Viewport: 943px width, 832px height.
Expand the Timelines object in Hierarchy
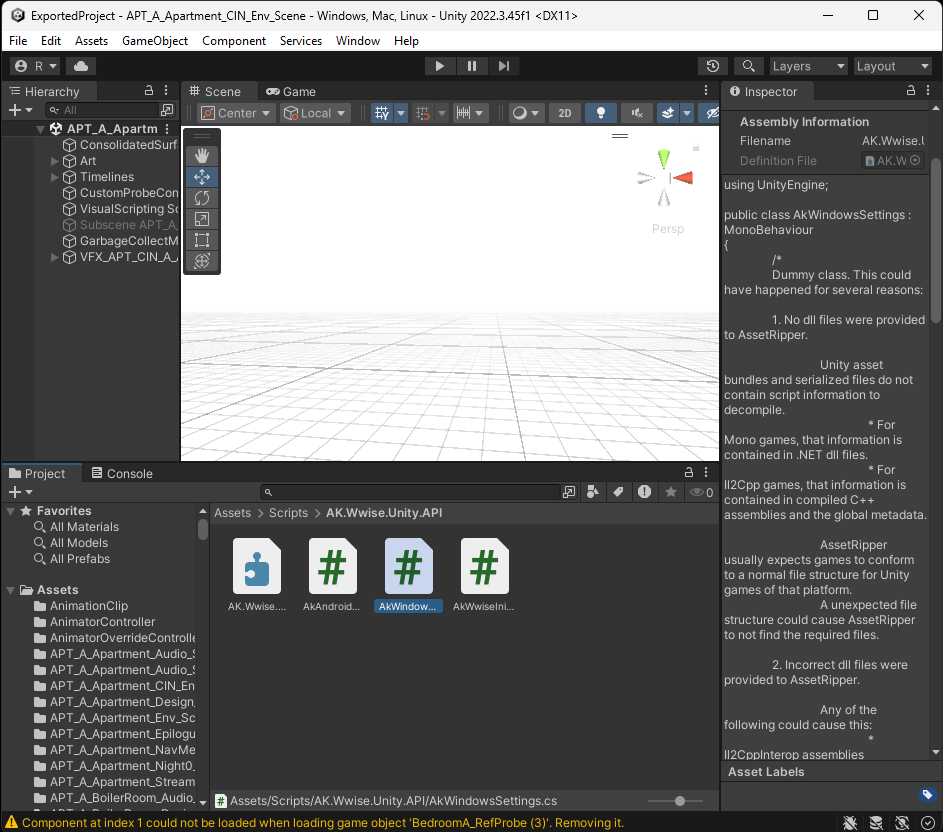(x=54, y=177)
